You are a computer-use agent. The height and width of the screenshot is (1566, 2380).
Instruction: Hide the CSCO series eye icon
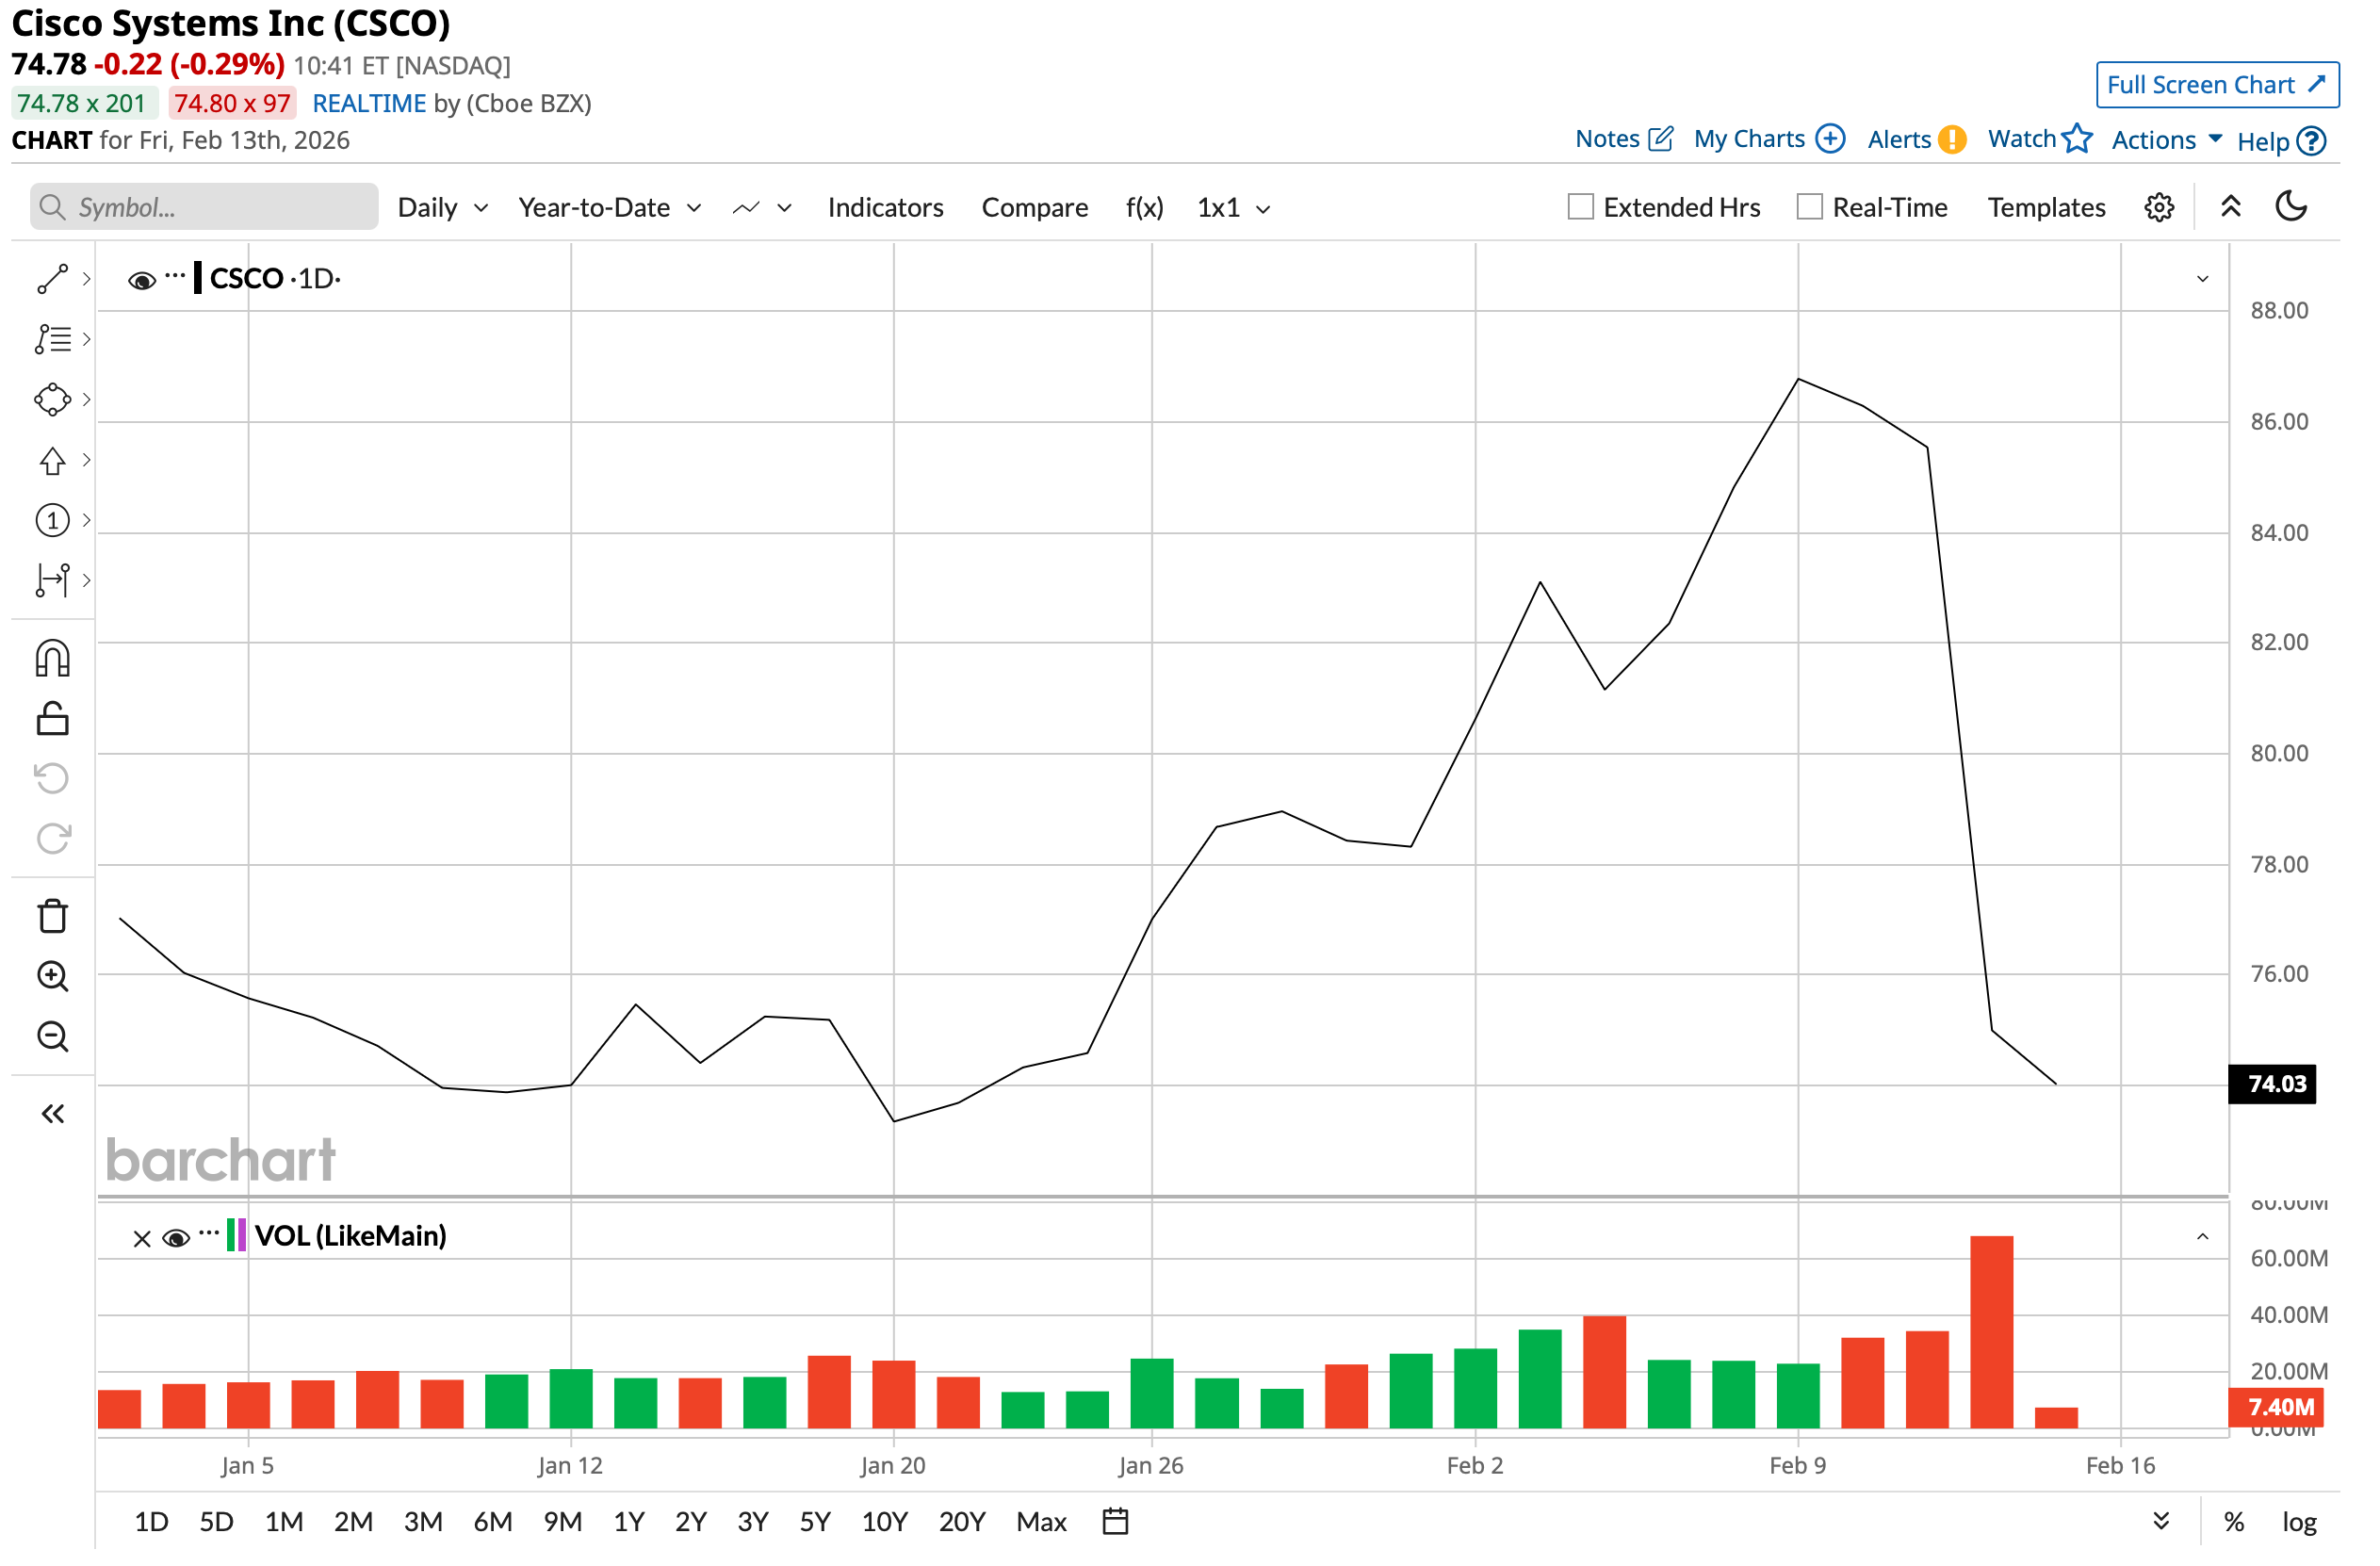coord(142,281)
